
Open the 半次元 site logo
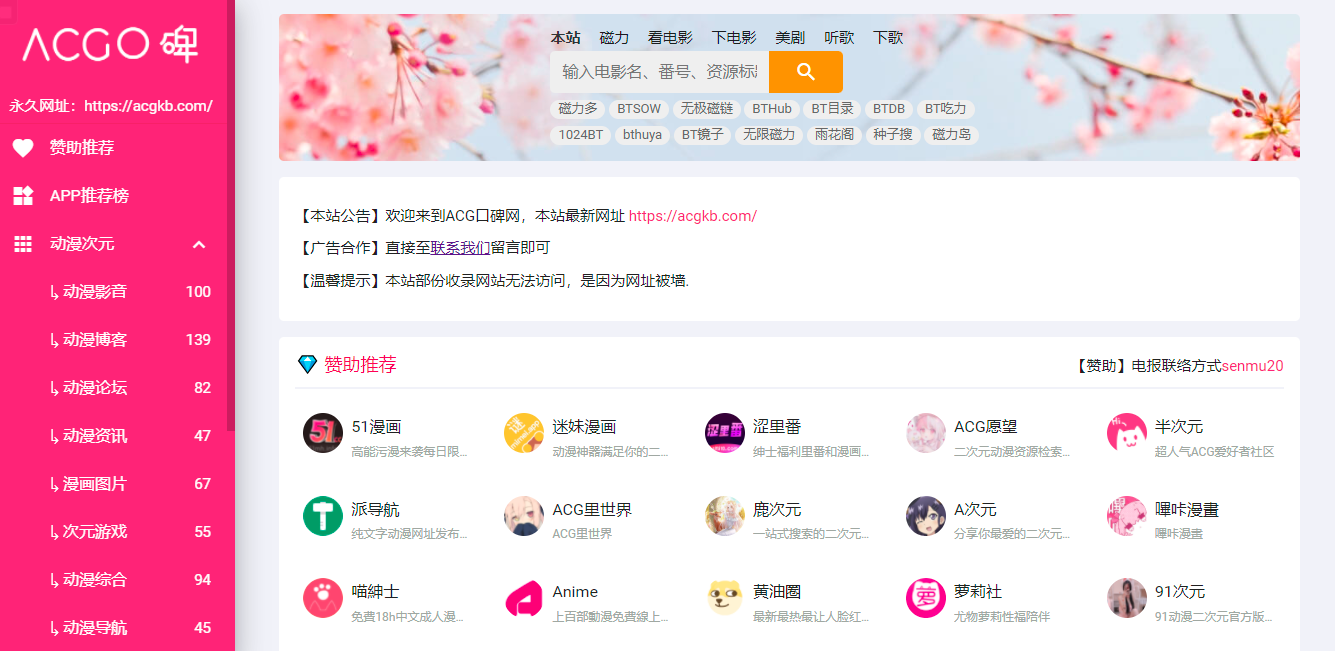(1127, 433)
